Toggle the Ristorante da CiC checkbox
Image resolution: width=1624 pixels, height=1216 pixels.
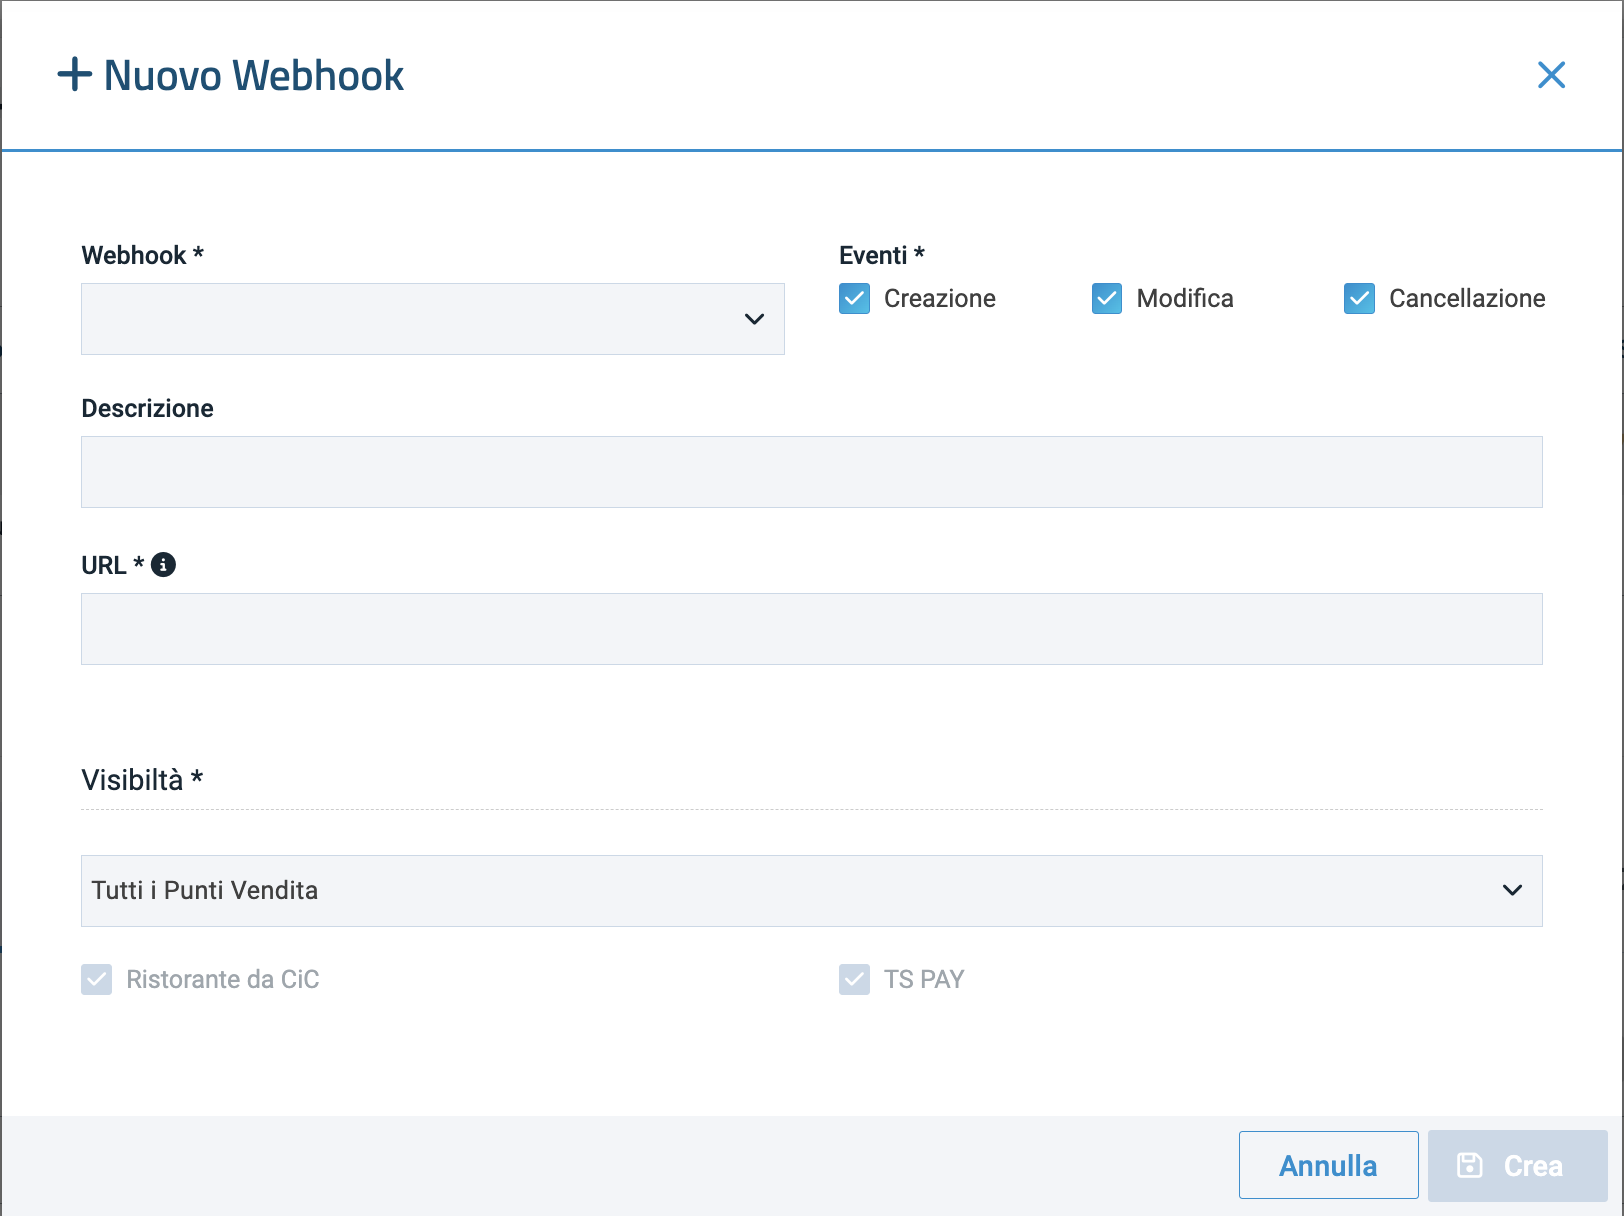(97, 979)
